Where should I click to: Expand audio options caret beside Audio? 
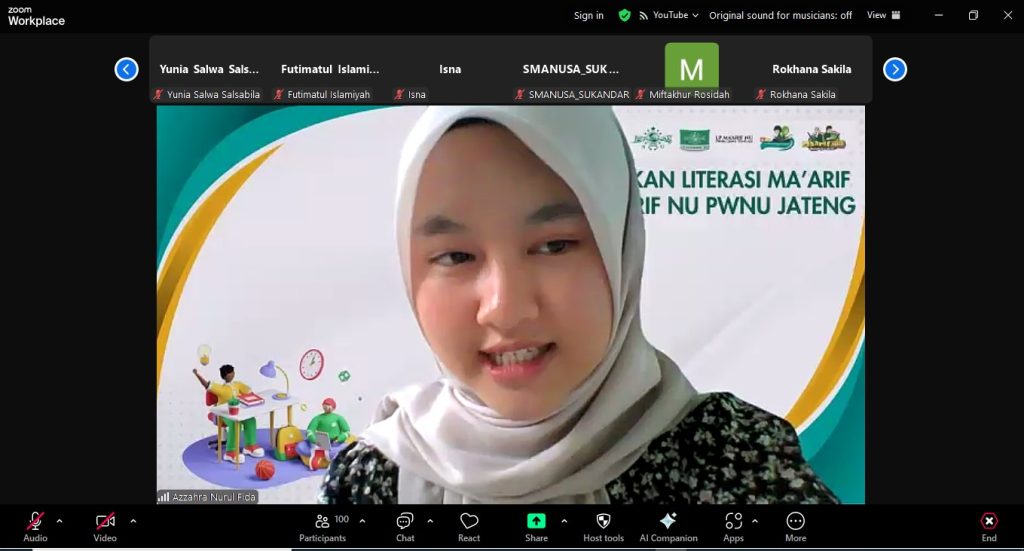pos(59,521)
